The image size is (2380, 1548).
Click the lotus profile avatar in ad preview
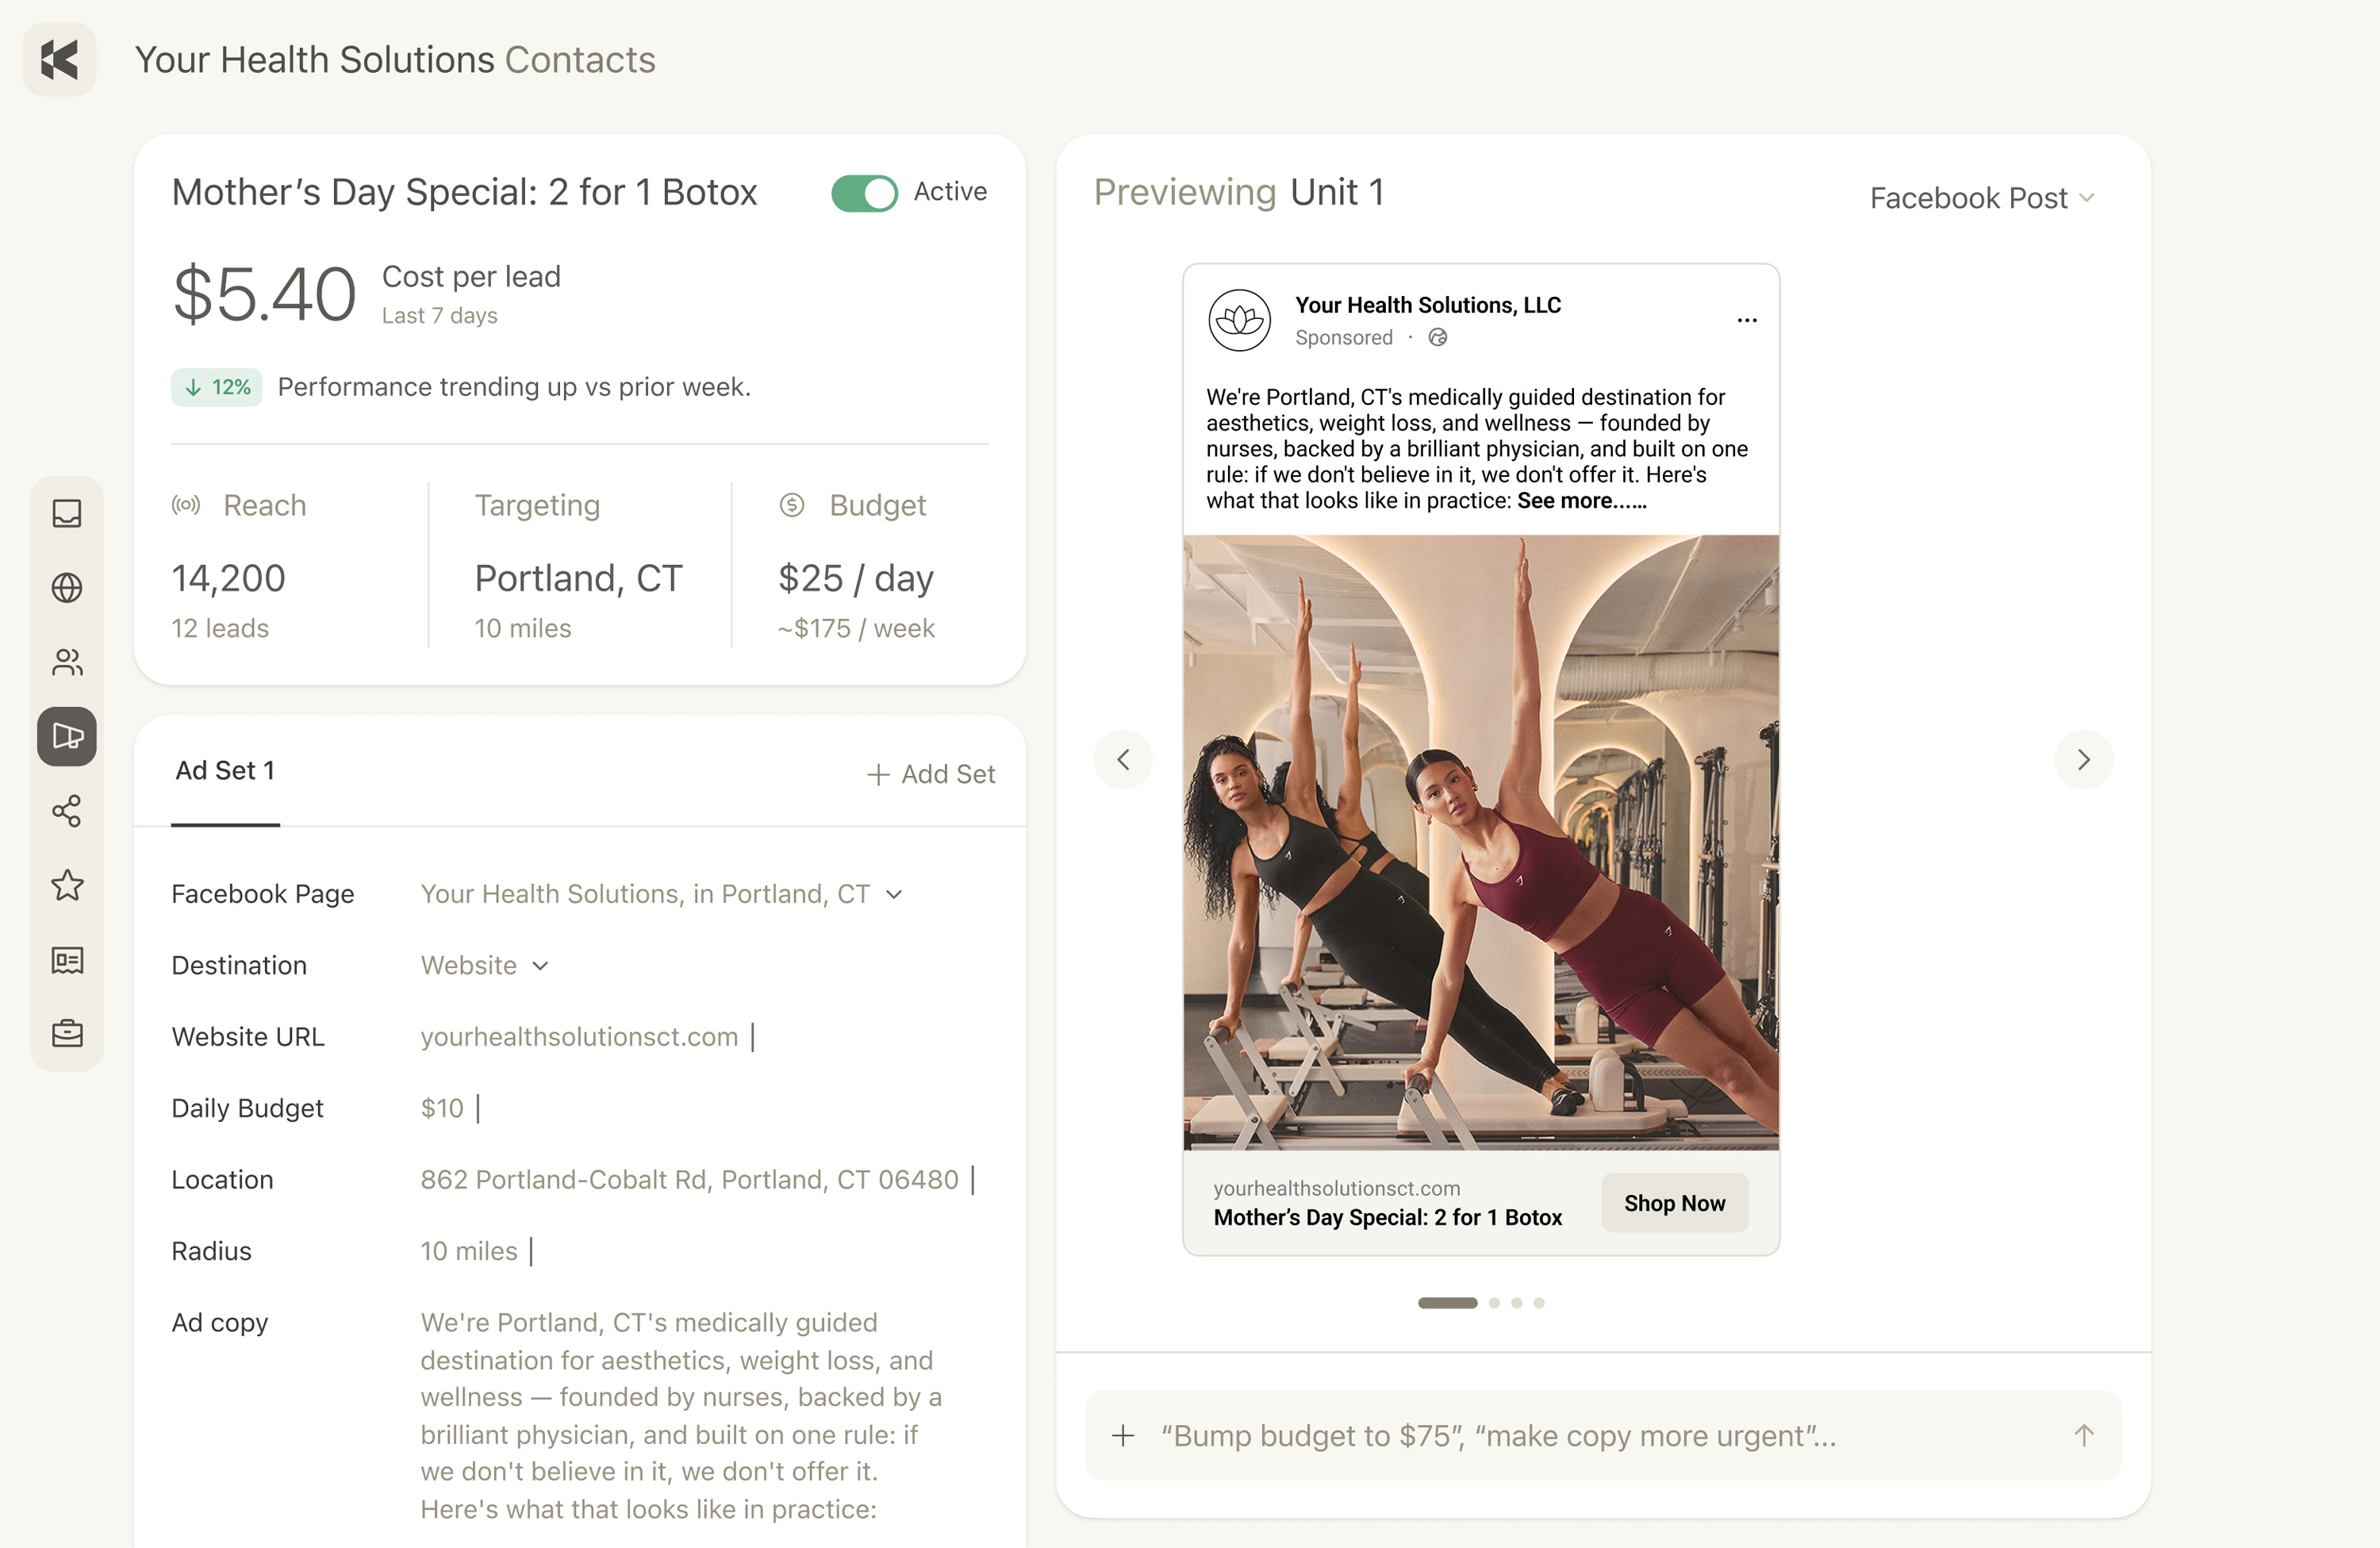(x=1239, y=320)
